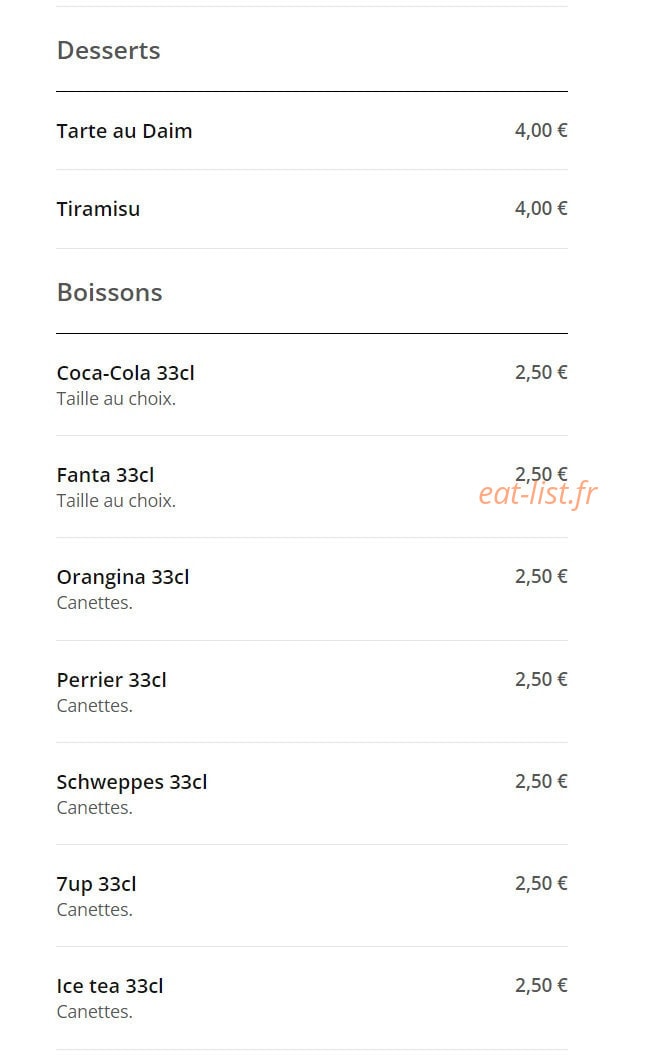Click the Coca-Cola 2,50 € price
Screen dimensions: 648x1064
click(x=541, y=373)
